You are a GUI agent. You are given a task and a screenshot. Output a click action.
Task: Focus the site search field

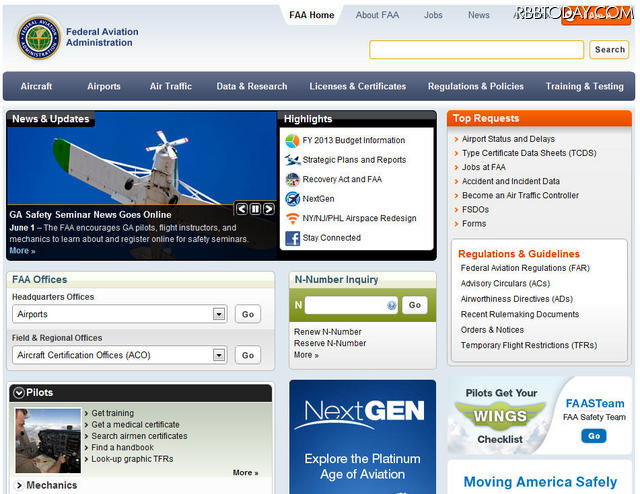(x=476, y=49)
